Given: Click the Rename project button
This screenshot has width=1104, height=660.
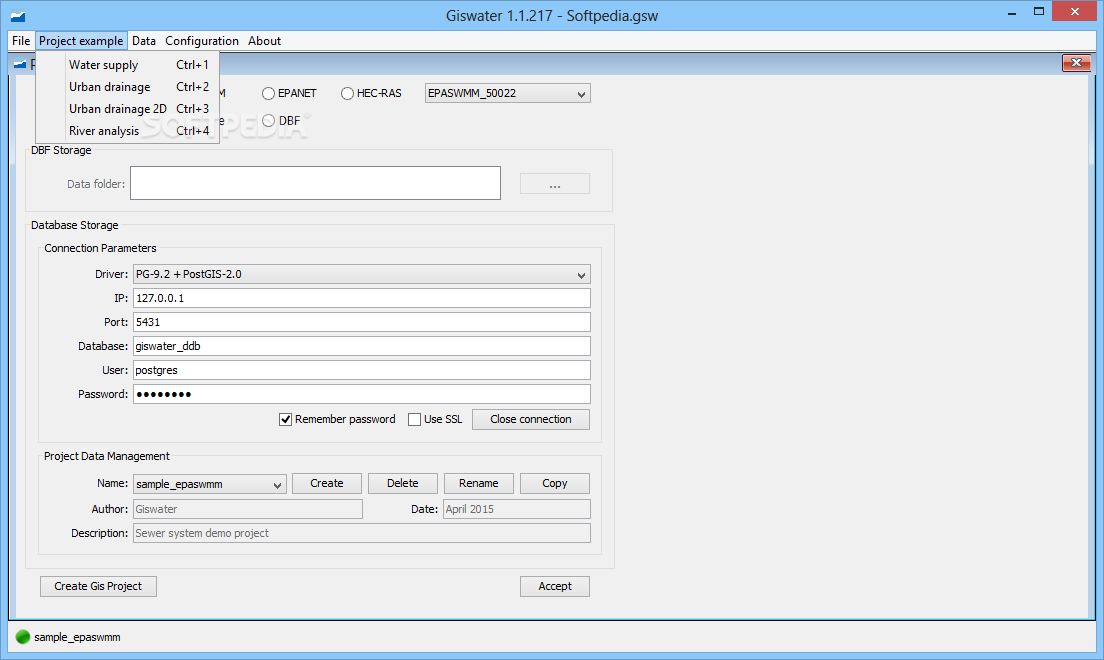Looking at the screenshot, I should point(479,483).
